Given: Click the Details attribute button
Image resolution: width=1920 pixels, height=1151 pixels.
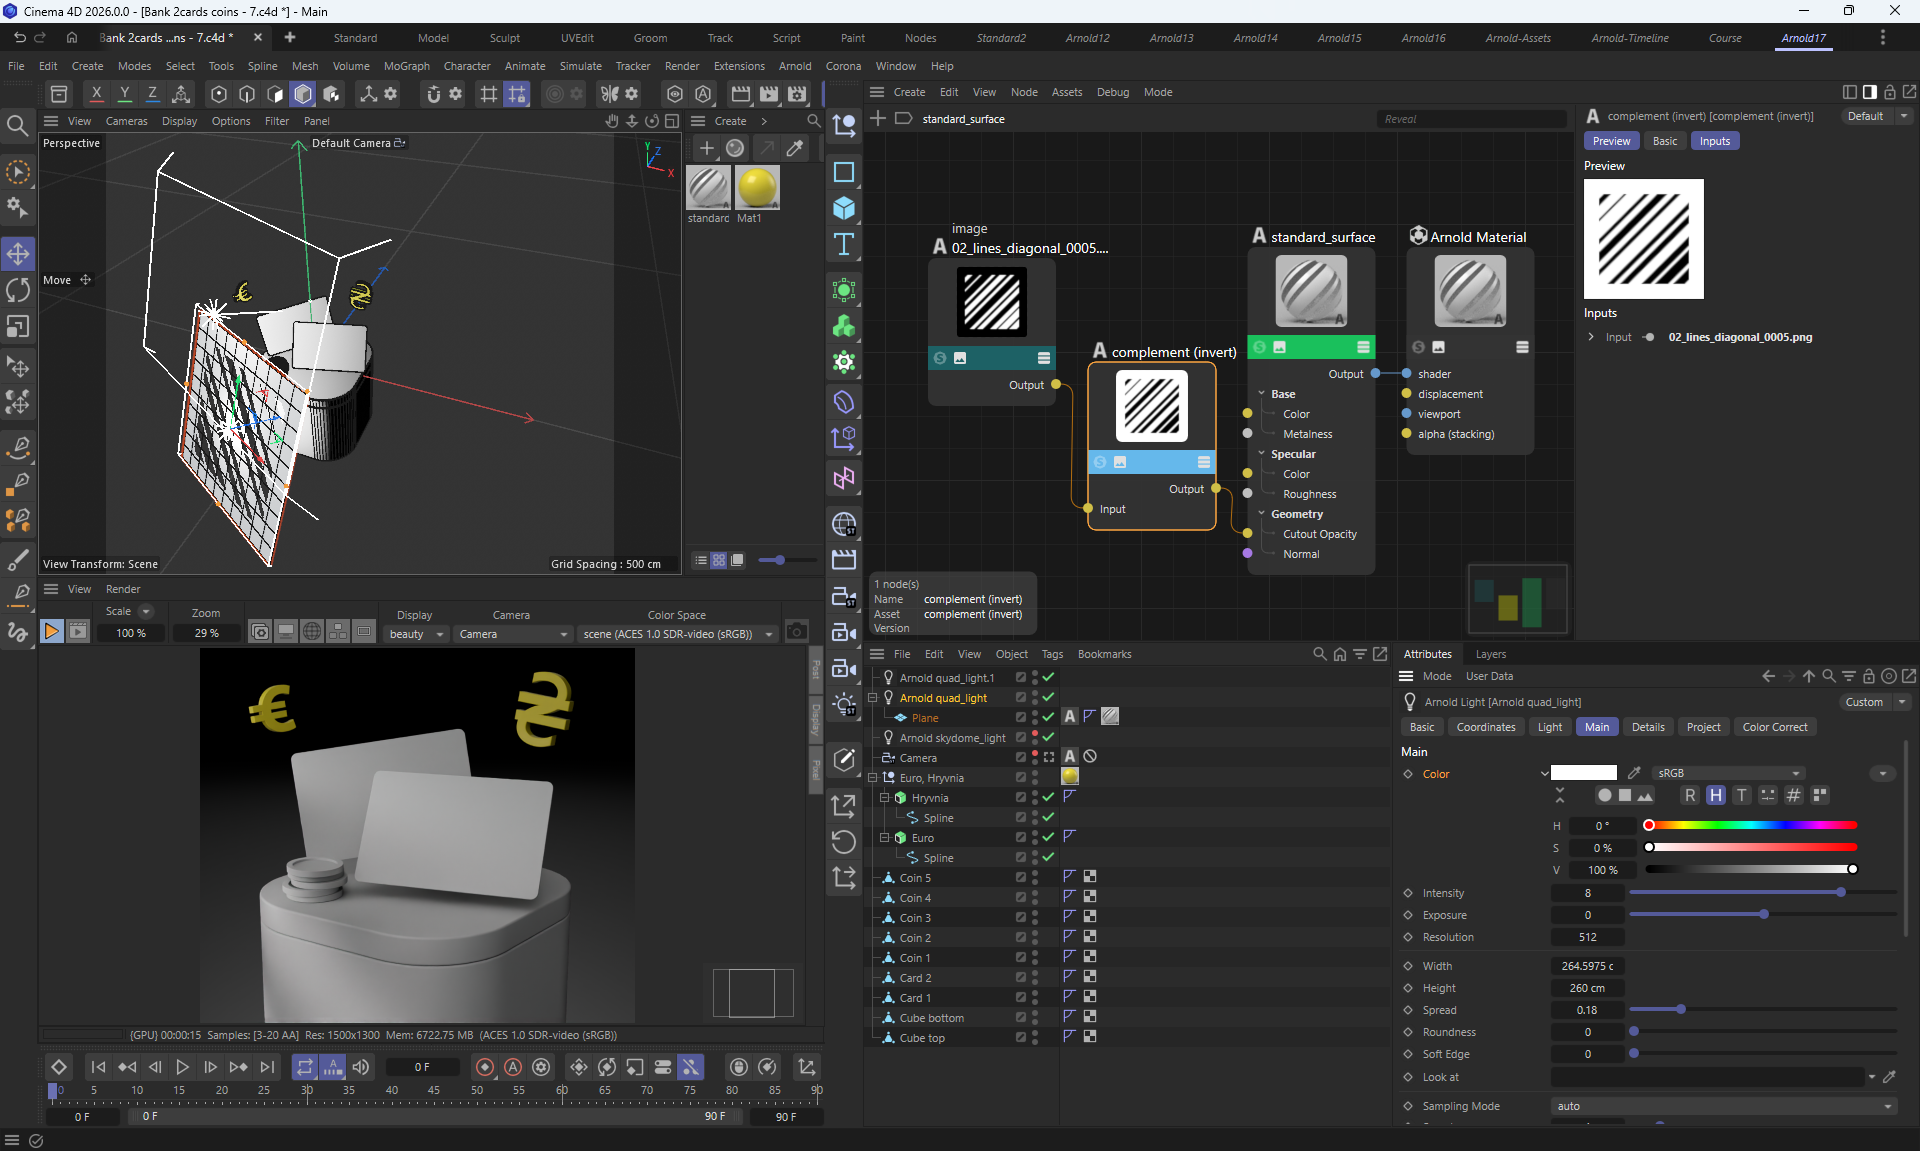Looking at the screenshot, I should click(x=1647, y=727).
